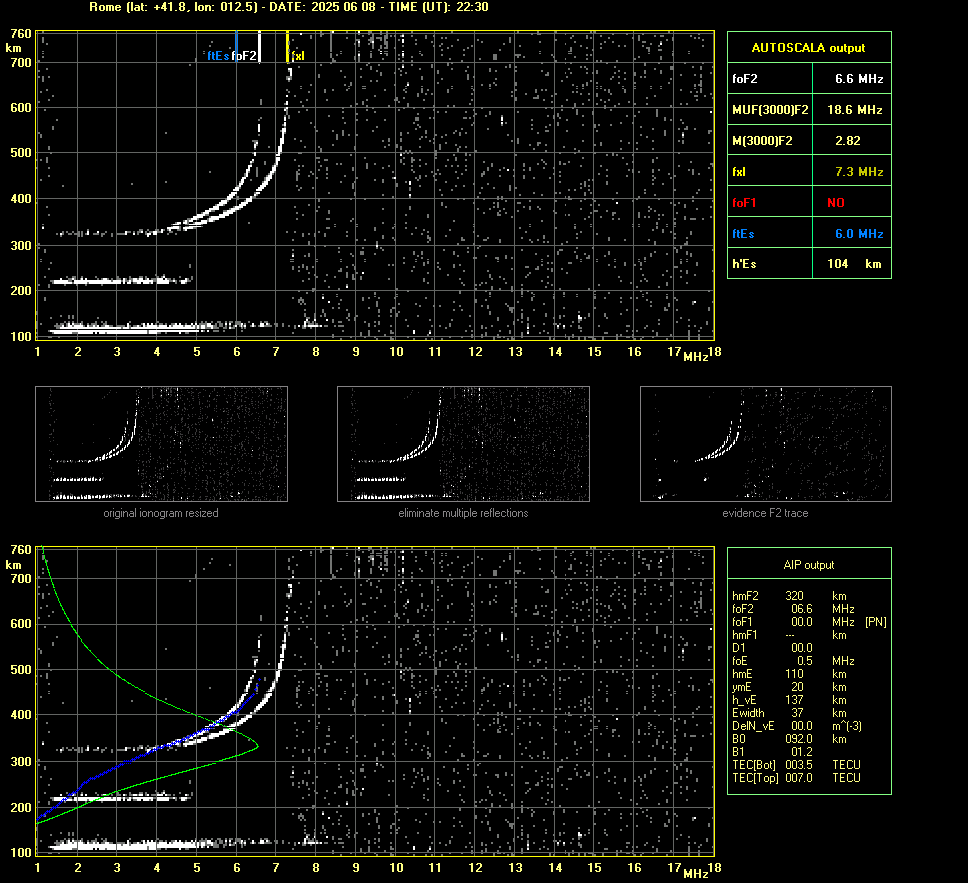Click the B1 01.2 row

772,751
